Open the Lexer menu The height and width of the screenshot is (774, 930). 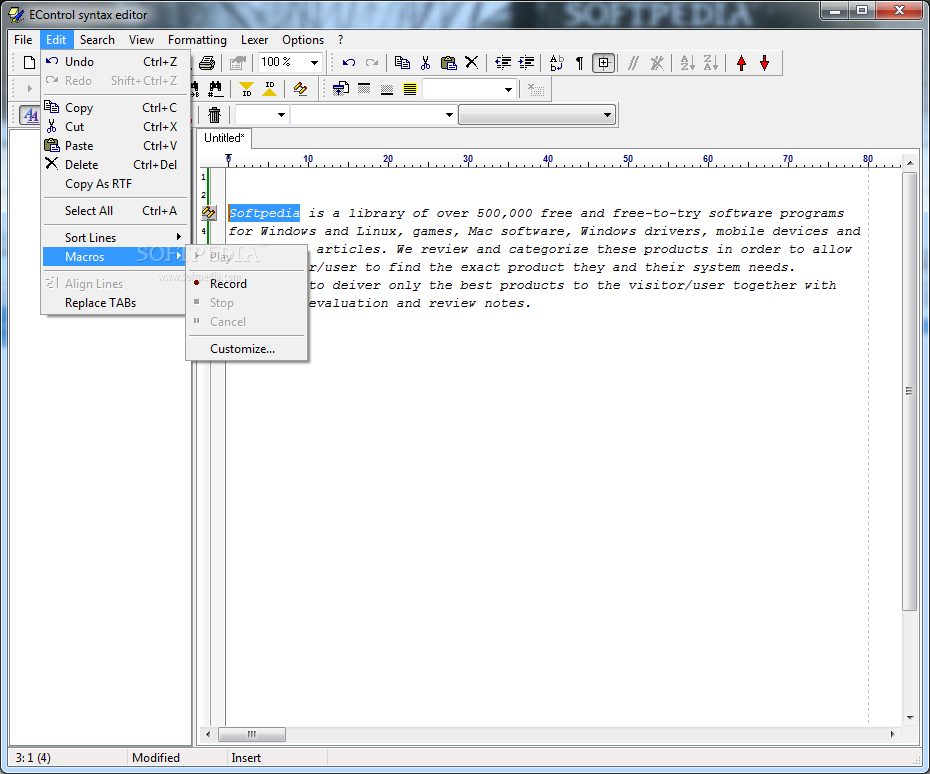(x=254, y=40)
